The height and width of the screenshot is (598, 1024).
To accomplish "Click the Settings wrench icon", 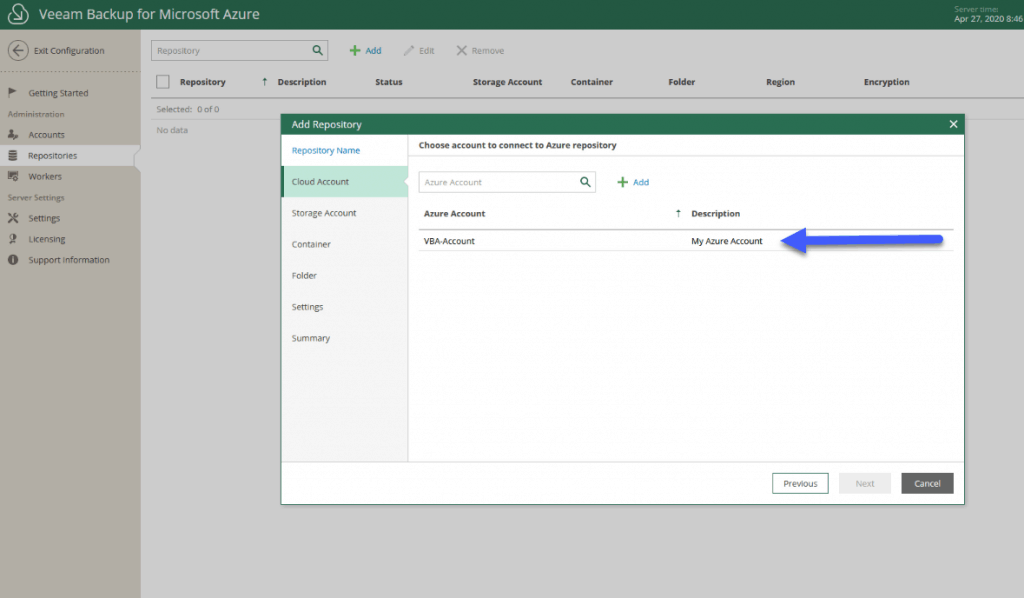I will tap(12, 218).
